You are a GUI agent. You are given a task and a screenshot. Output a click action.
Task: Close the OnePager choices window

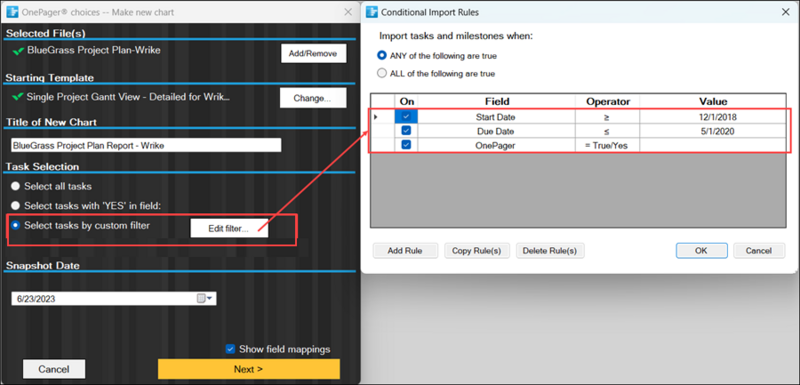[x=348, y=12]
